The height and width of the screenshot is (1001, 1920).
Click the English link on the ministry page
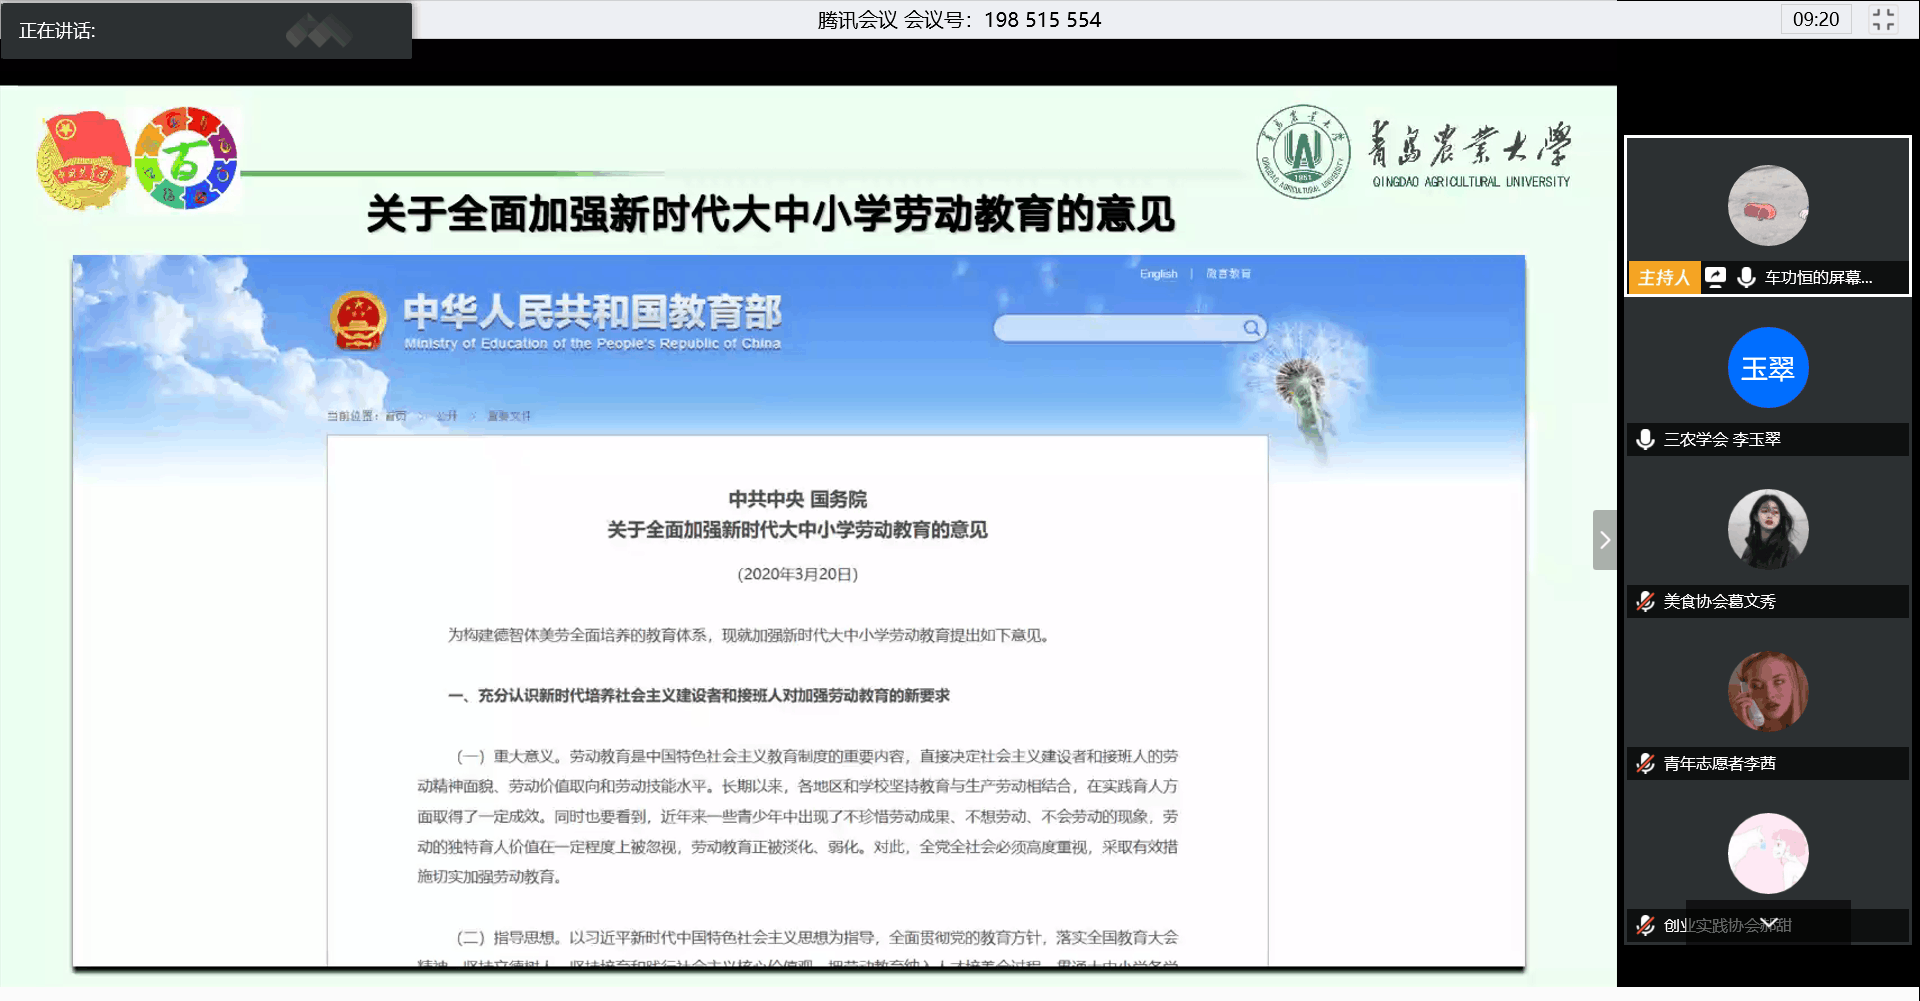1158,273
